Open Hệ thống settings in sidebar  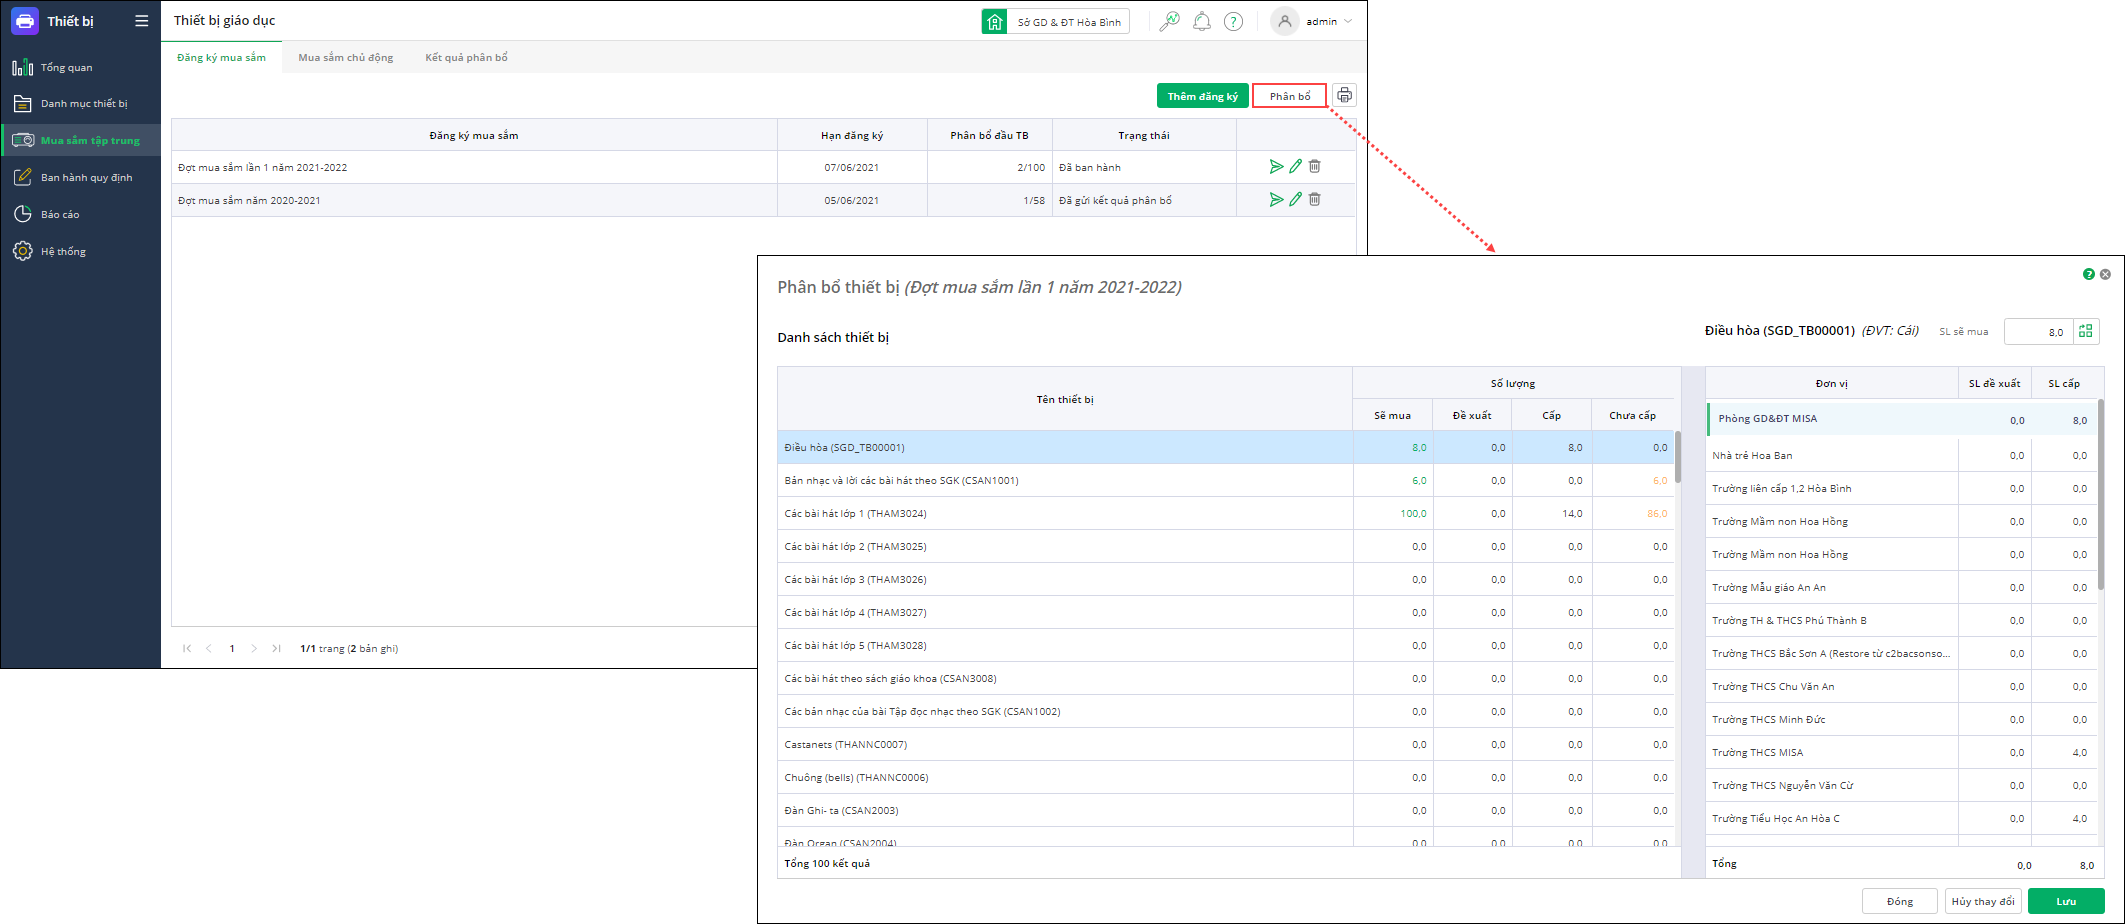pyautogui.click(x=81, y=251)
